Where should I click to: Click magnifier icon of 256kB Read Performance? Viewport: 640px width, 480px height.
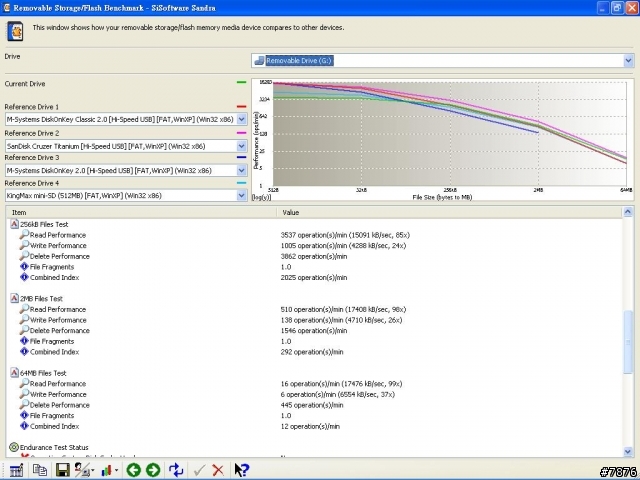click(24, 234)
